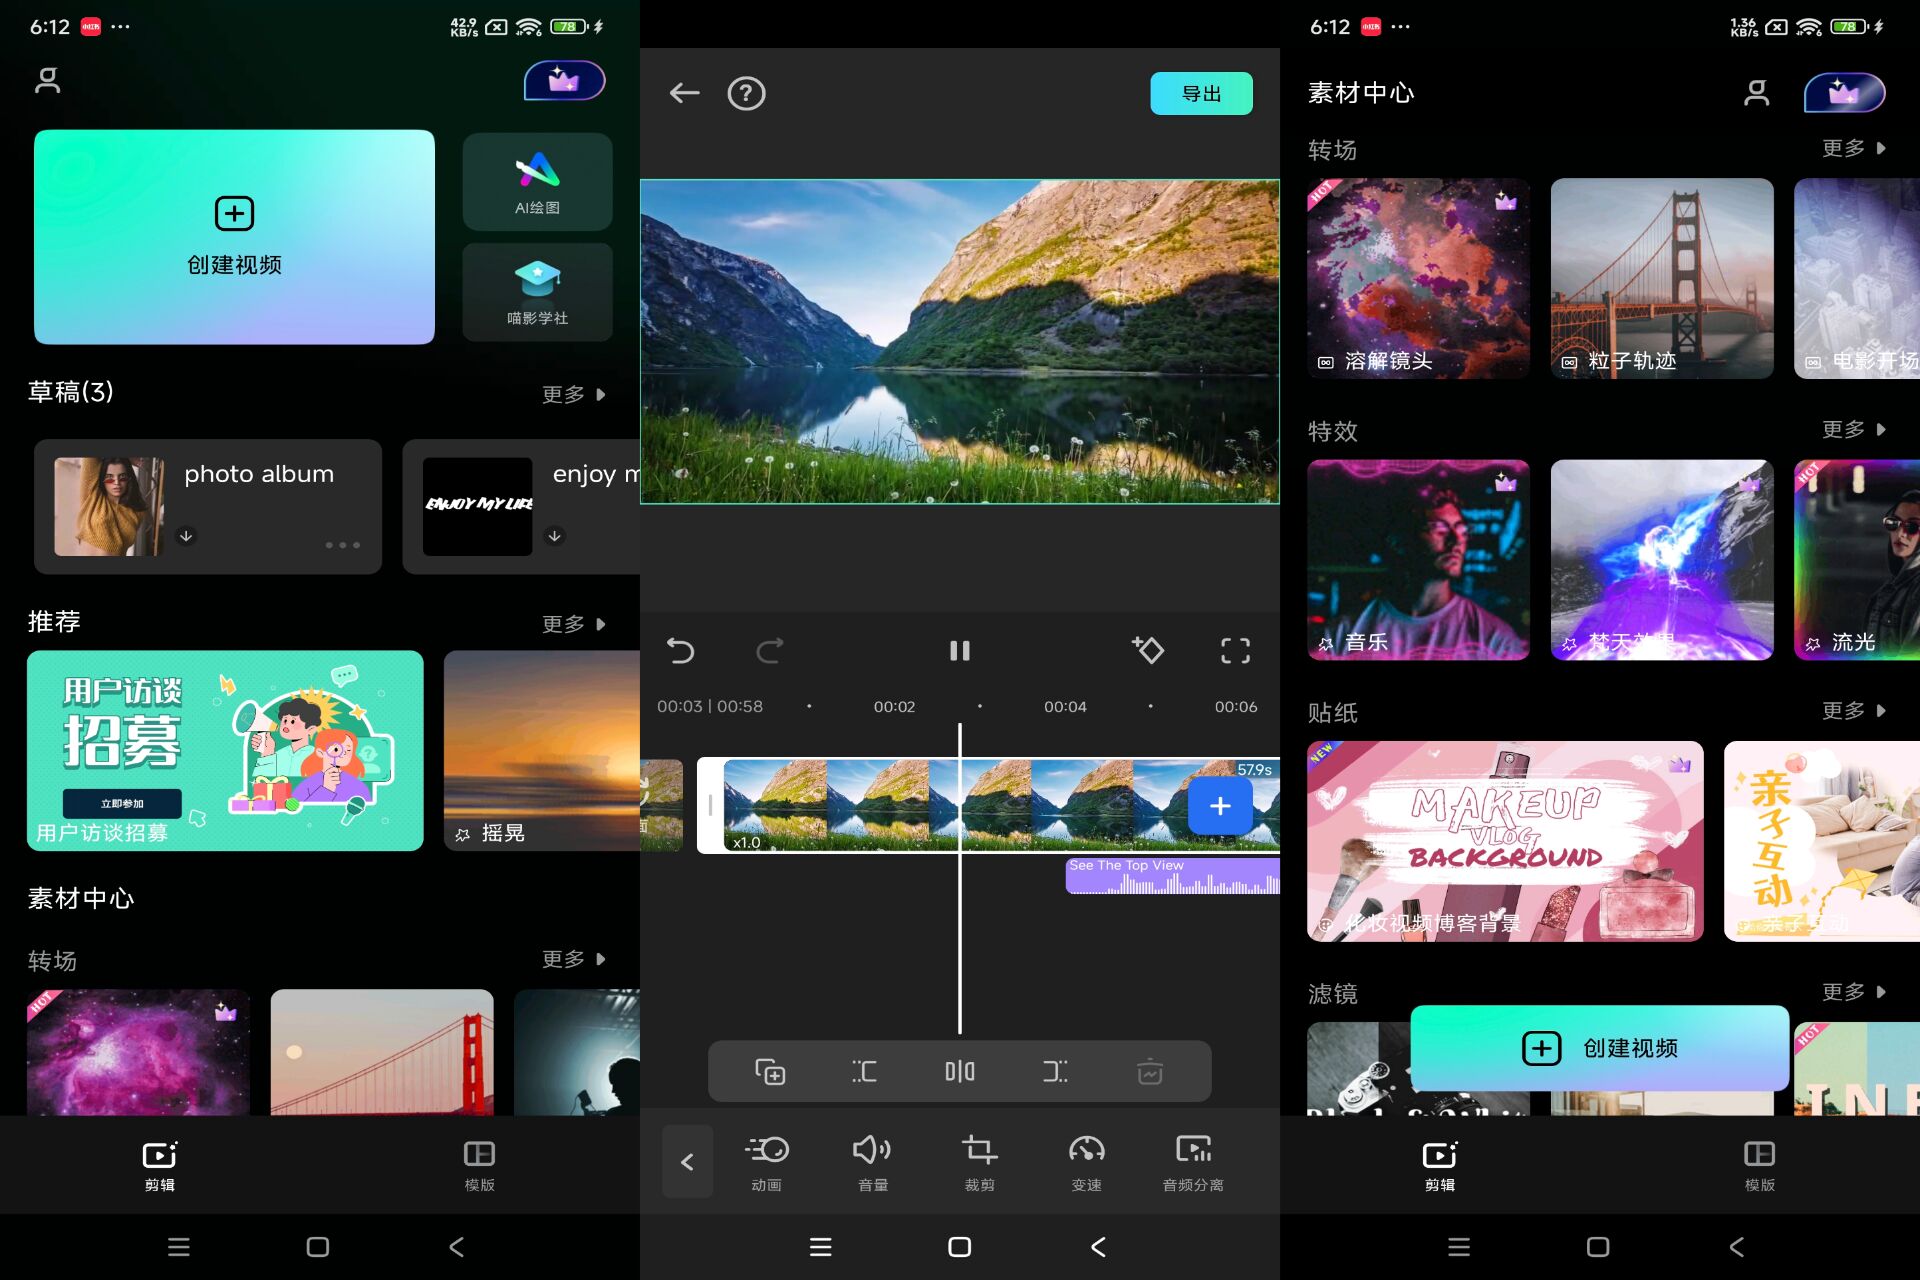Select the 变速 speed tool
Image resolution: width=1920 pixels, height=1280 pixels.
coord(1085,1162)
